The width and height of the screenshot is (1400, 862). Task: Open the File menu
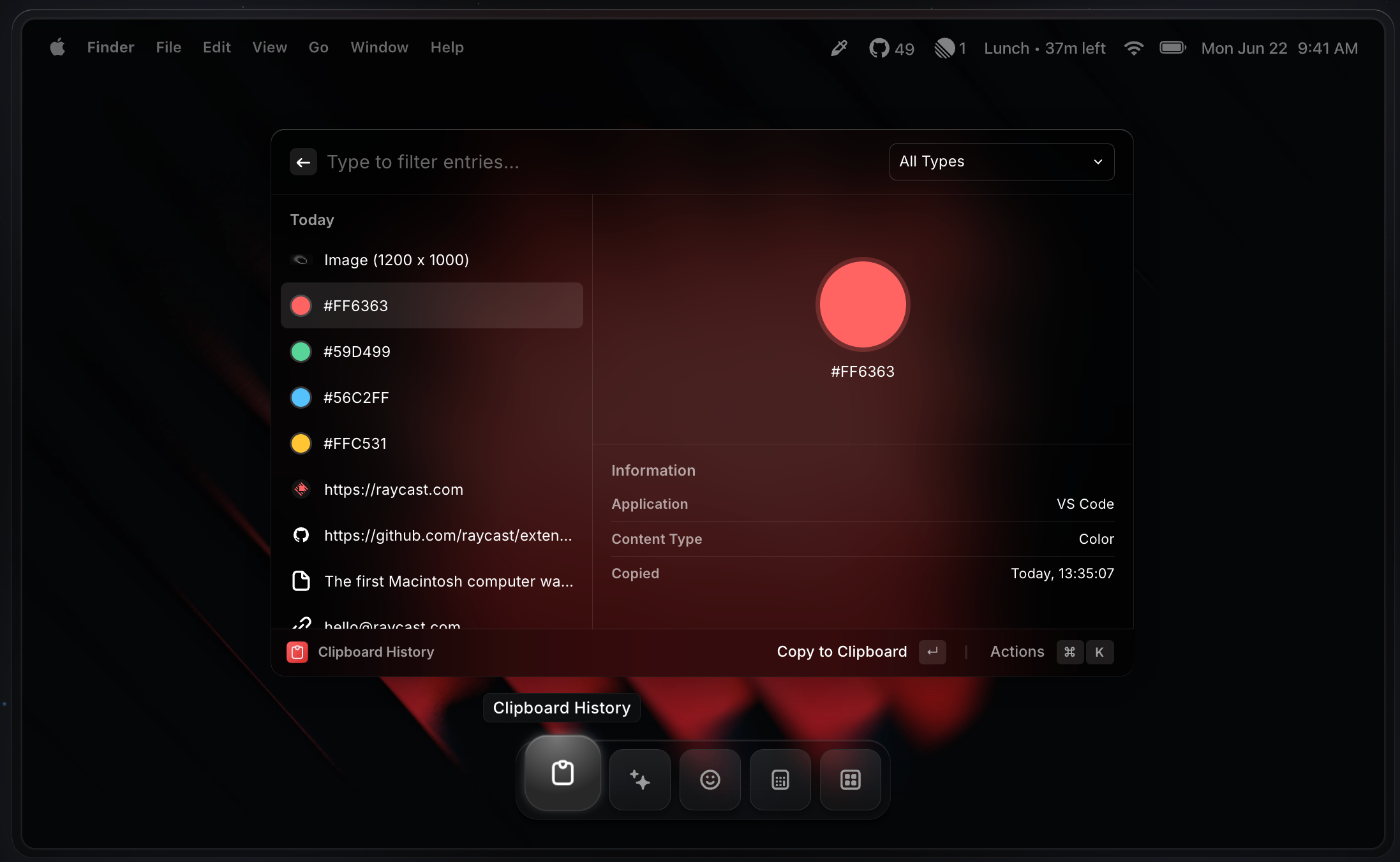coord(169,47)
